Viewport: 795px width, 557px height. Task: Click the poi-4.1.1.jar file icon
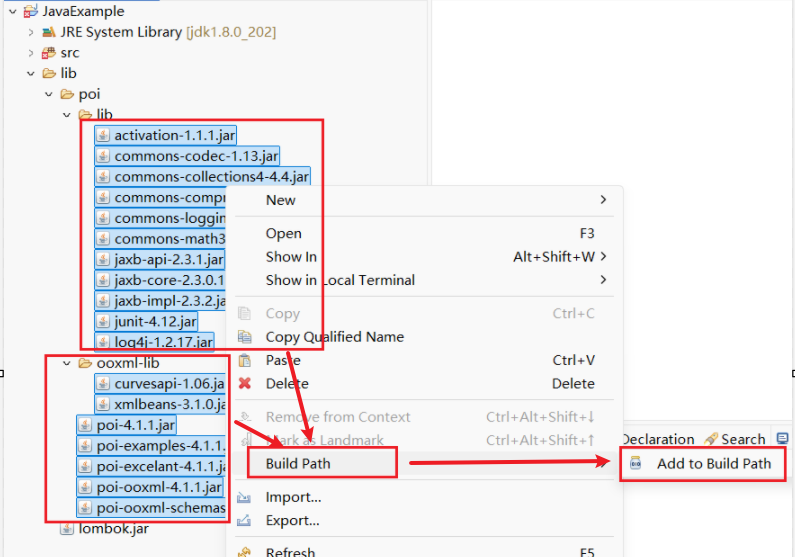(85, 425)
